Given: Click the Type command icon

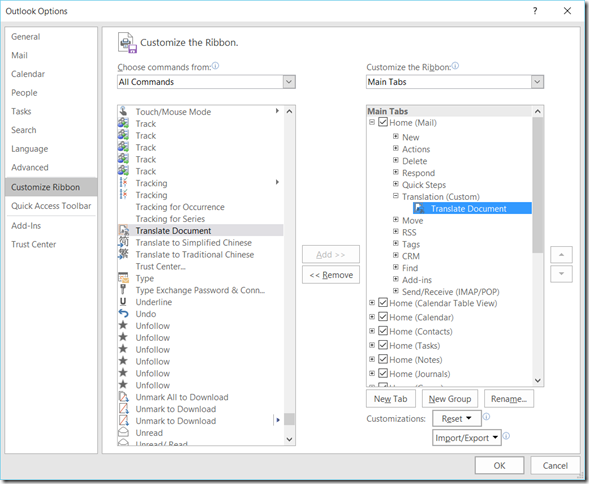Looking at the screenshot, I should (x=123, y=278).
